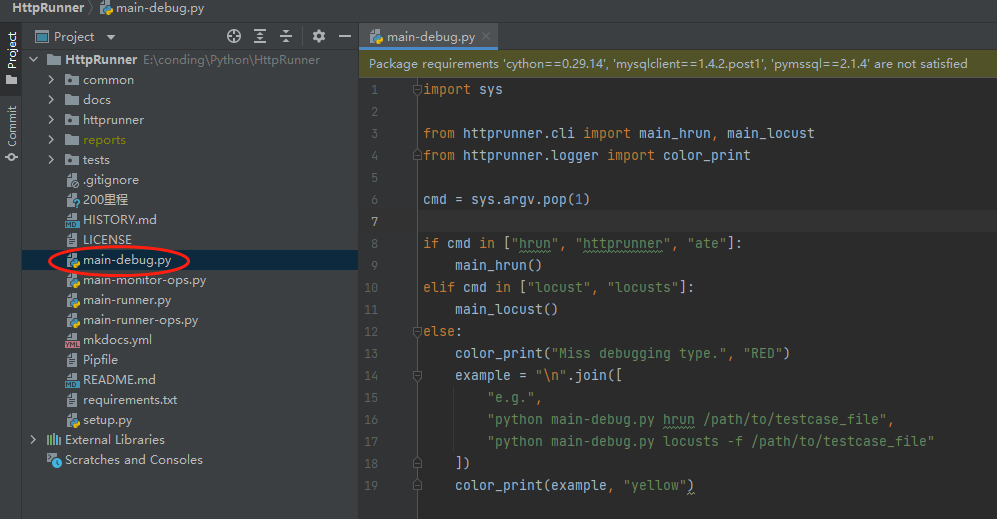Open Project panel settings gear
The image size is (997, 519).
(319, 36)
